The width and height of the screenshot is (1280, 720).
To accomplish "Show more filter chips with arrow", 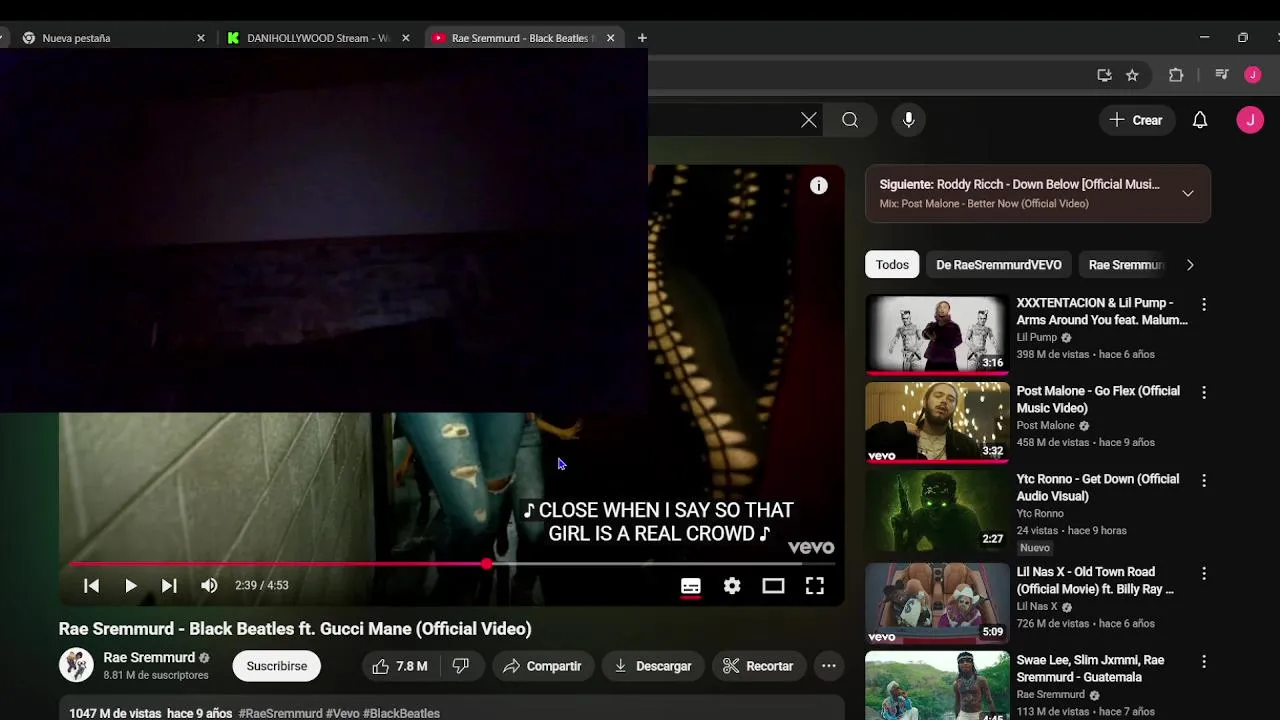I will click(x=1190, y=265).
